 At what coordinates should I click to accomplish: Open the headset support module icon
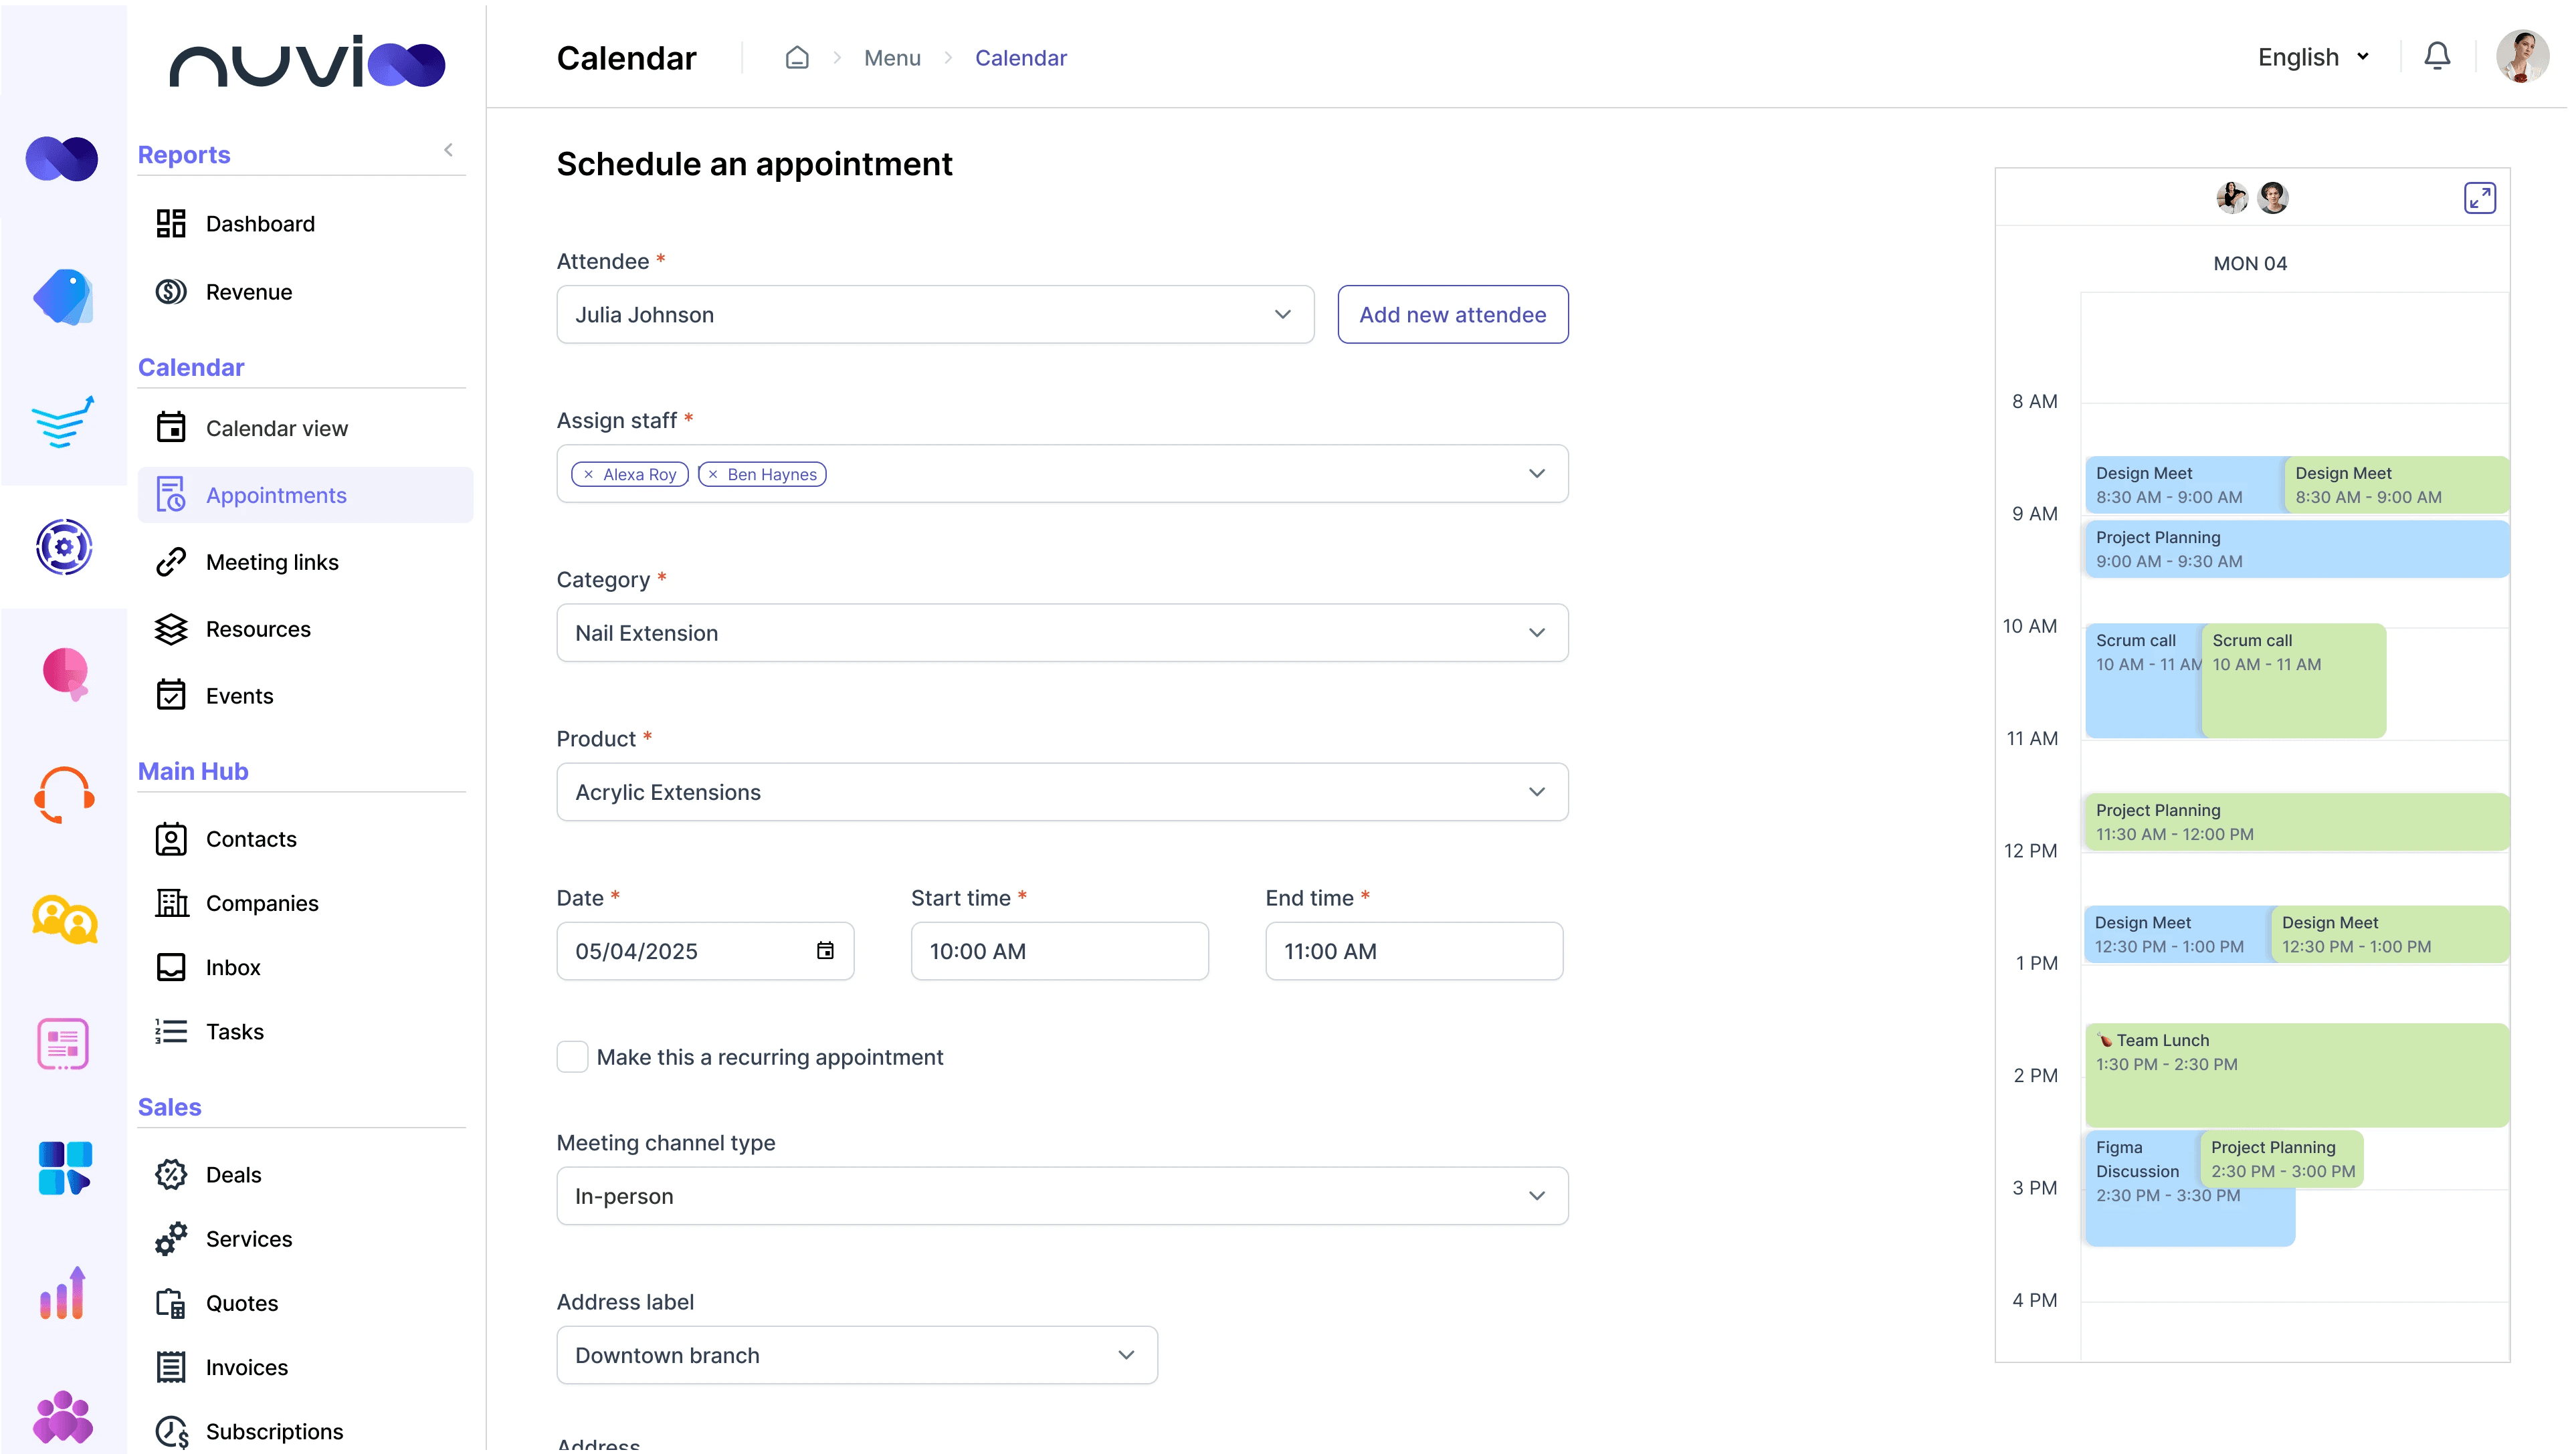pos(64,795)
